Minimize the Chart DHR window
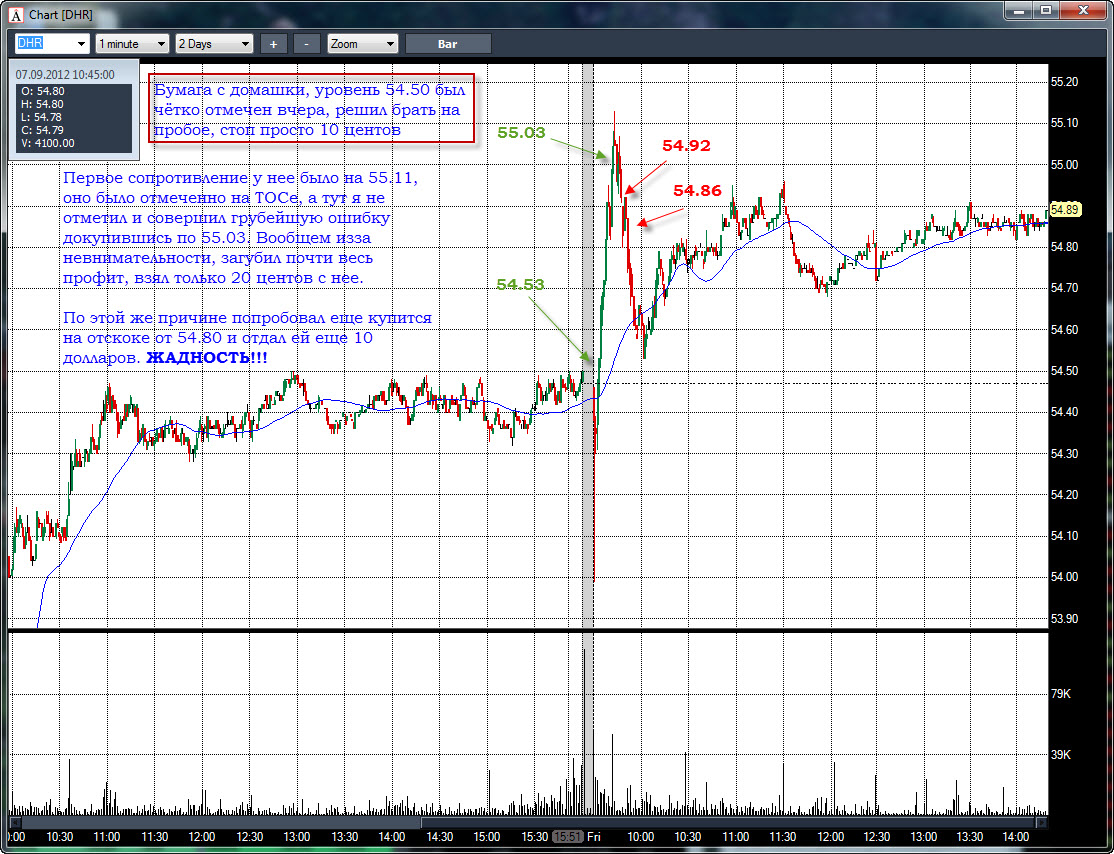 [1020, 11]
